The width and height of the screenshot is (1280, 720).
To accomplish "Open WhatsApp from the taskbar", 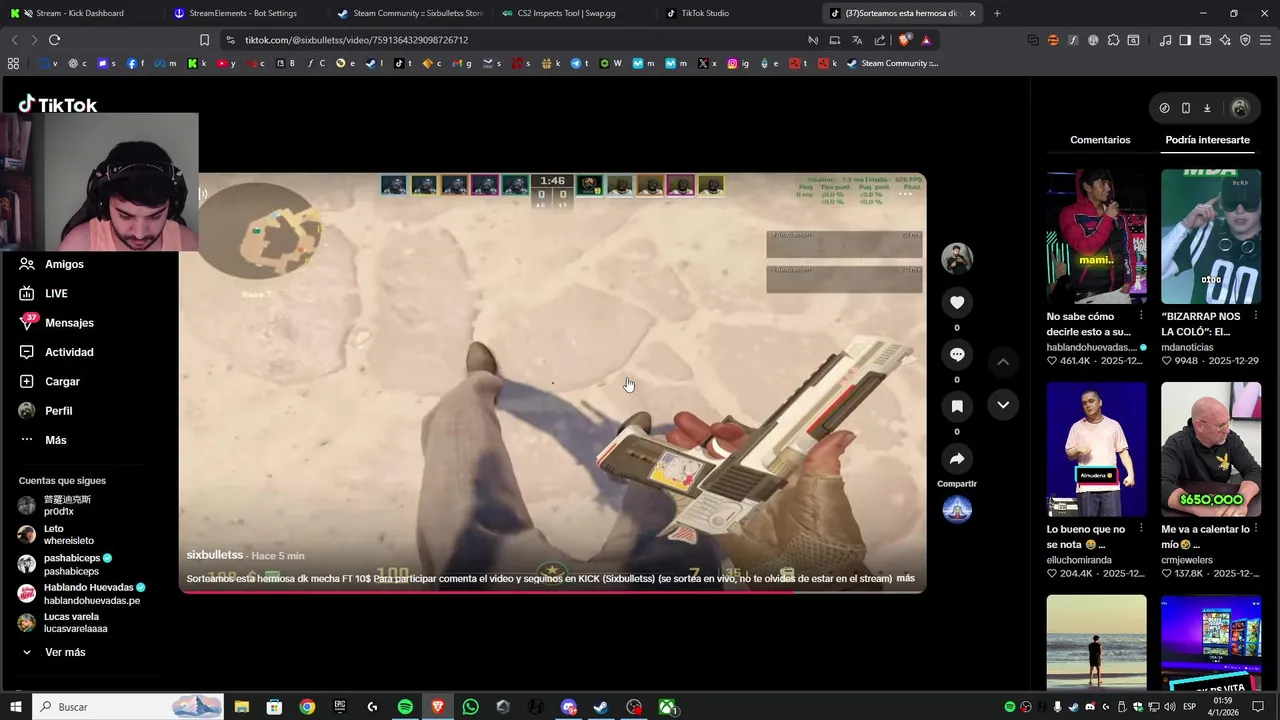I will (470, 707).
